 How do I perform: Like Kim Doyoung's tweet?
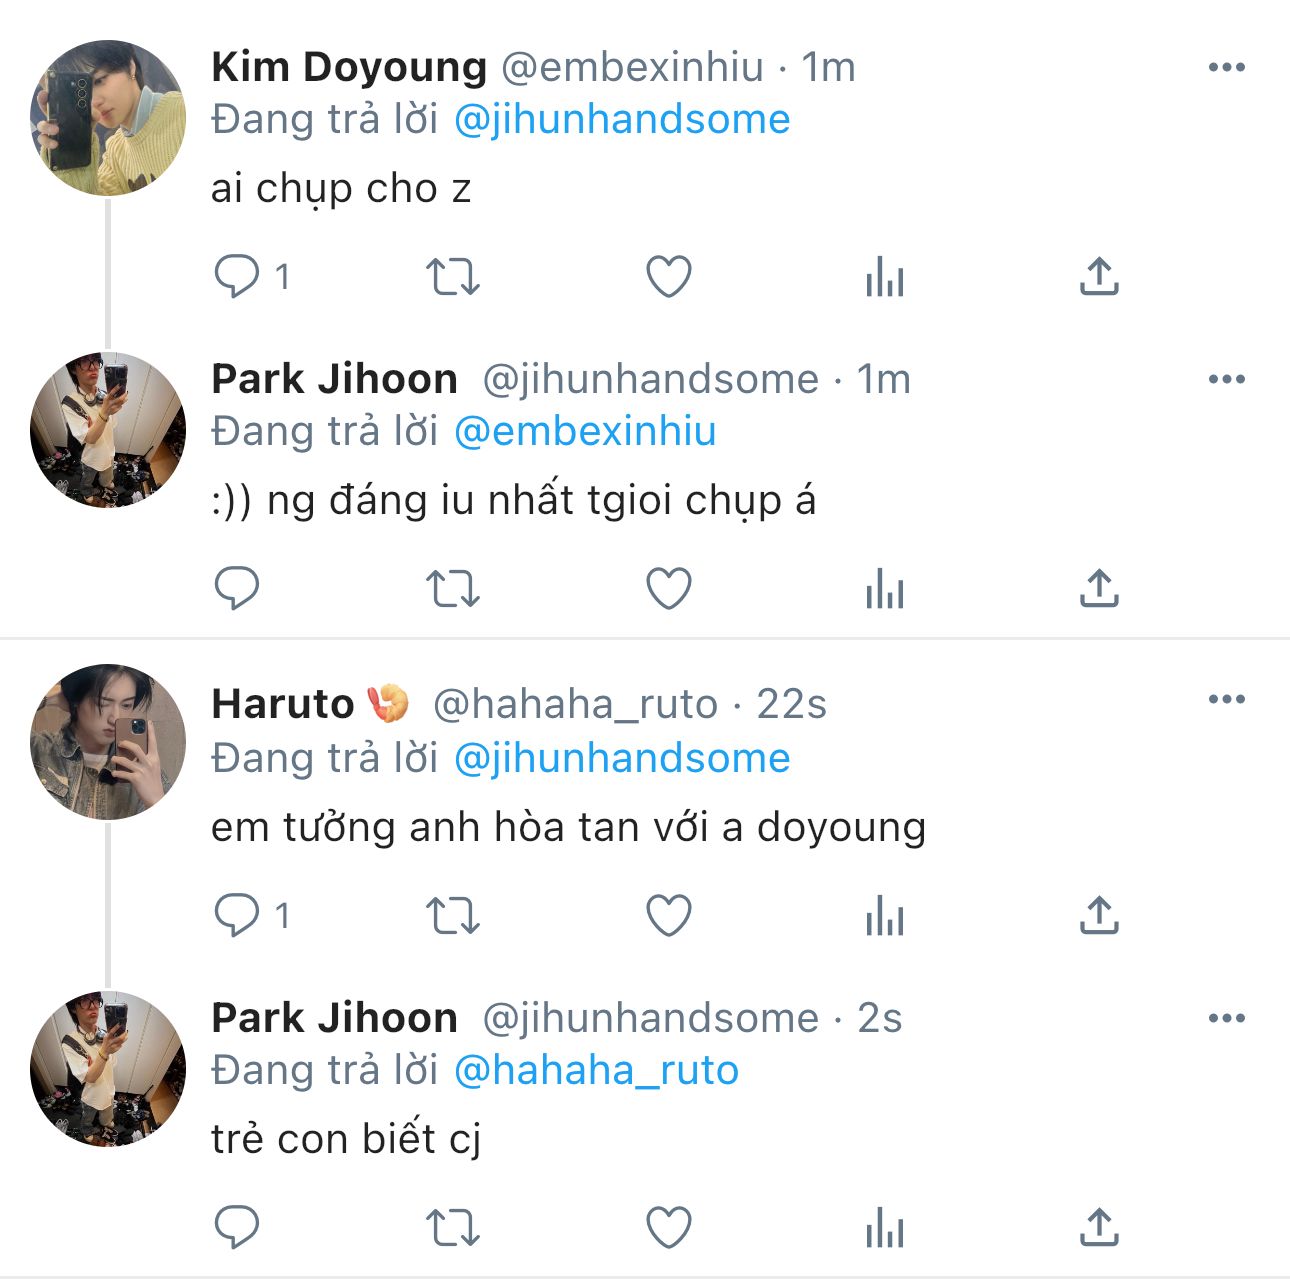669,276
